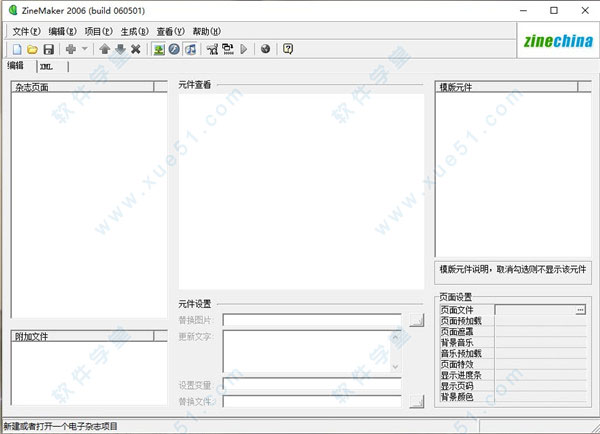Click the 元件查看 preview area
The width and height of the screenshot is (600, 434).
[x=301, y=191]
